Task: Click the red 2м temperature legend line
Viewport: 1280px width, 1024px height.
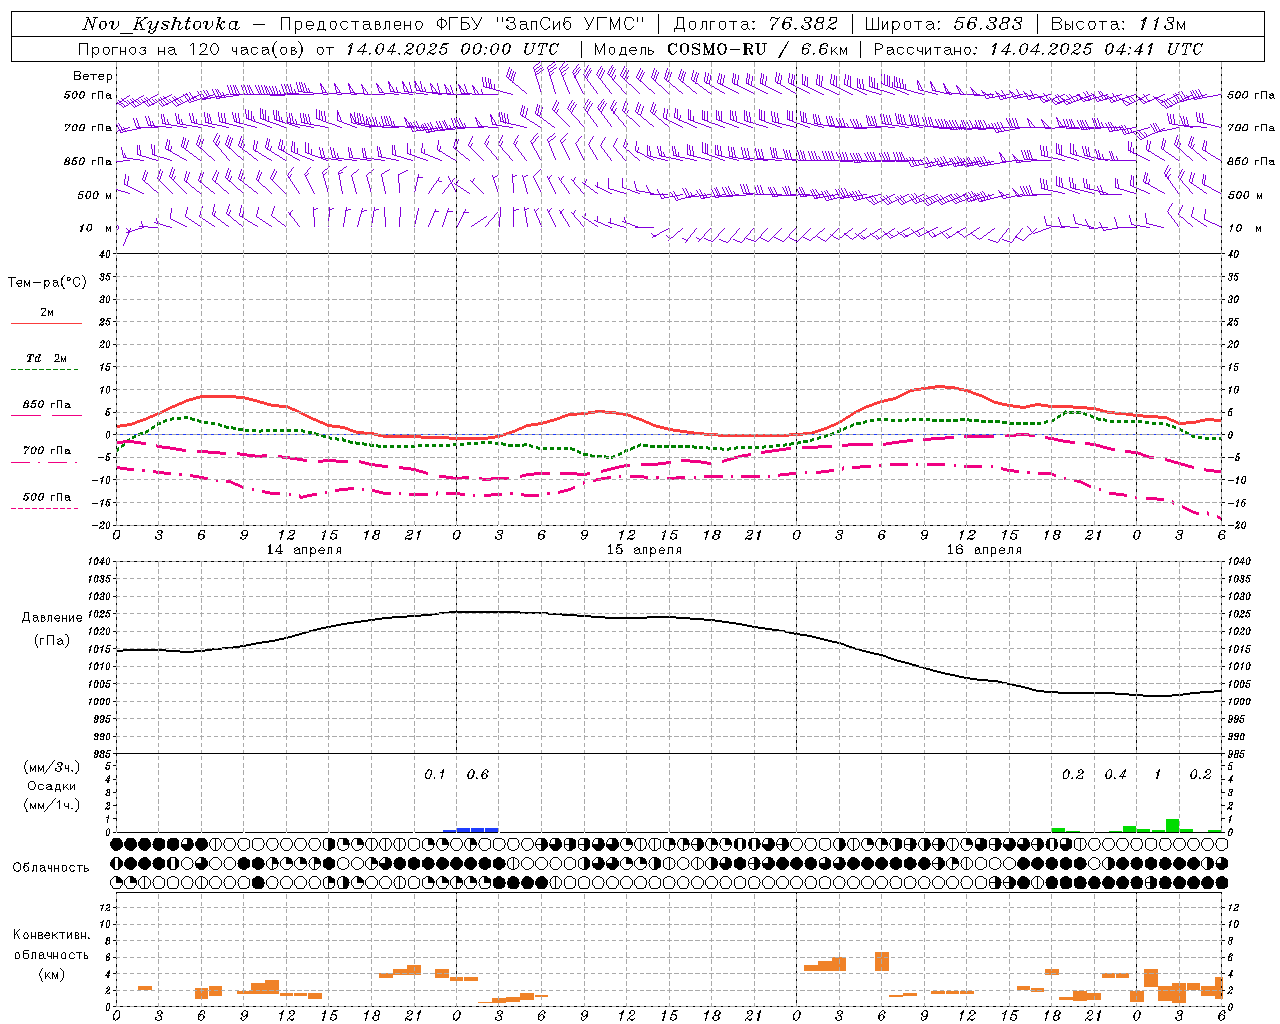Action: pos(47,323)
